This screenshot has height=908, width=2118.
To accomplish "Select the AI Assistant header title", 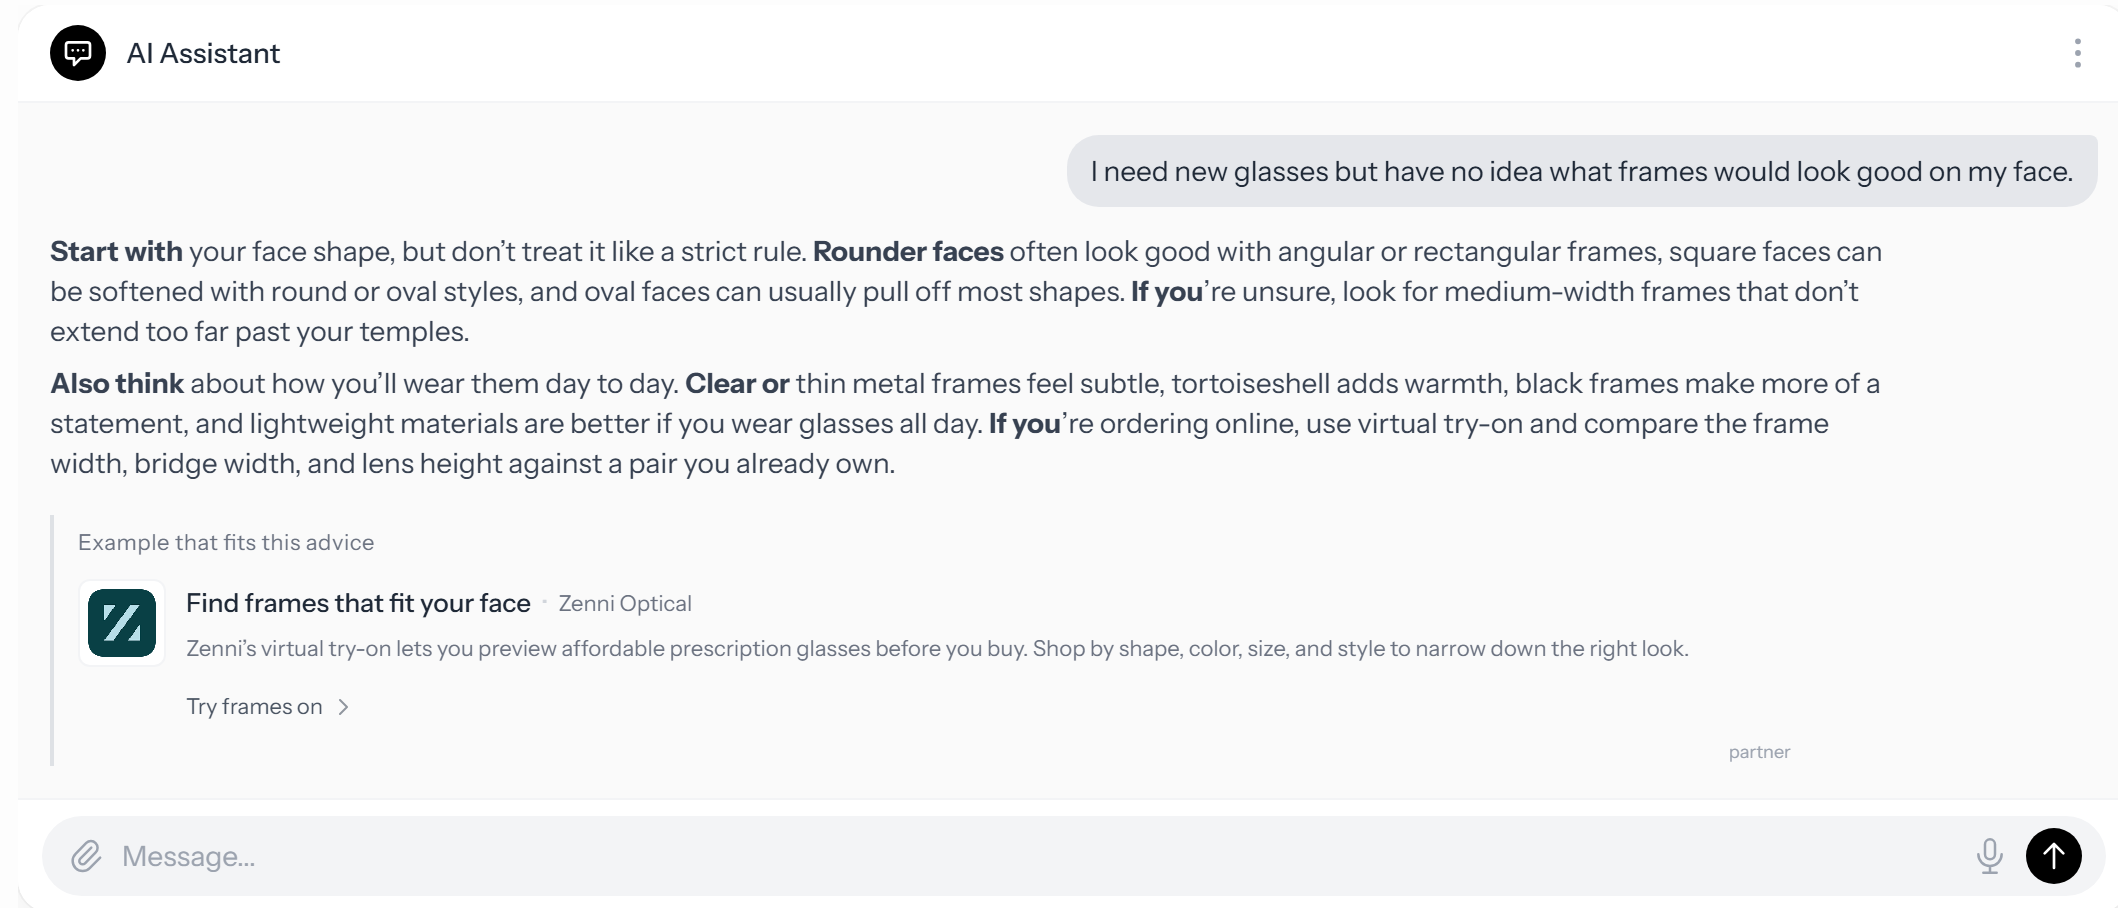I will (203, 53).
